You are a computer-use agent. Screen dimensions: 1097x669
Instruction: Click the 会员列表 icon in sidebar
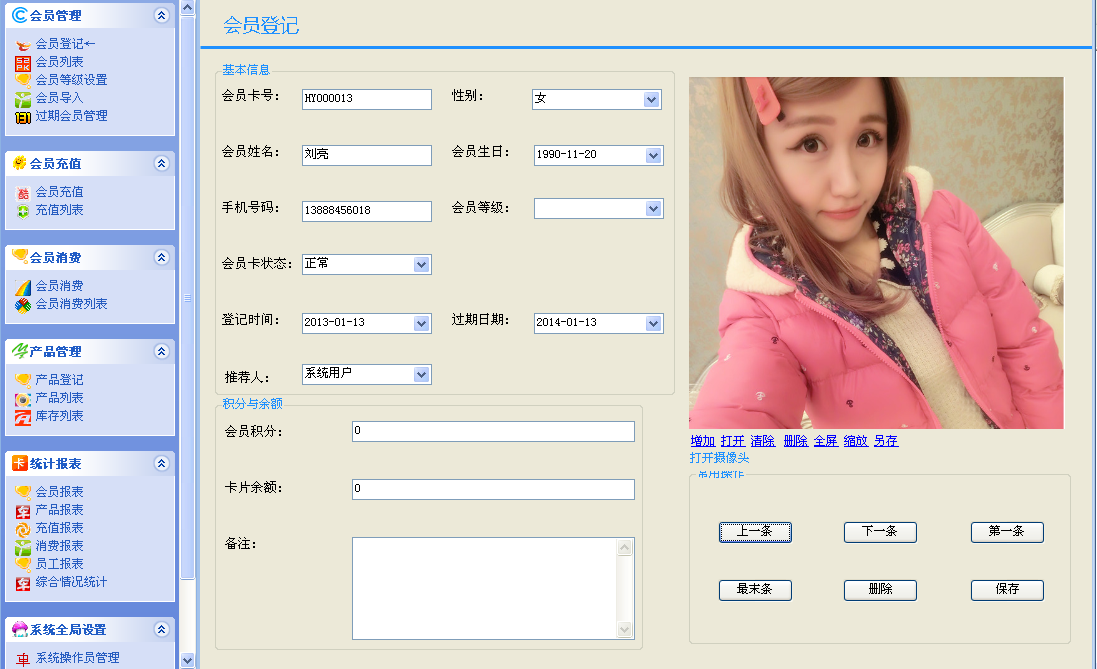point(23,62)
